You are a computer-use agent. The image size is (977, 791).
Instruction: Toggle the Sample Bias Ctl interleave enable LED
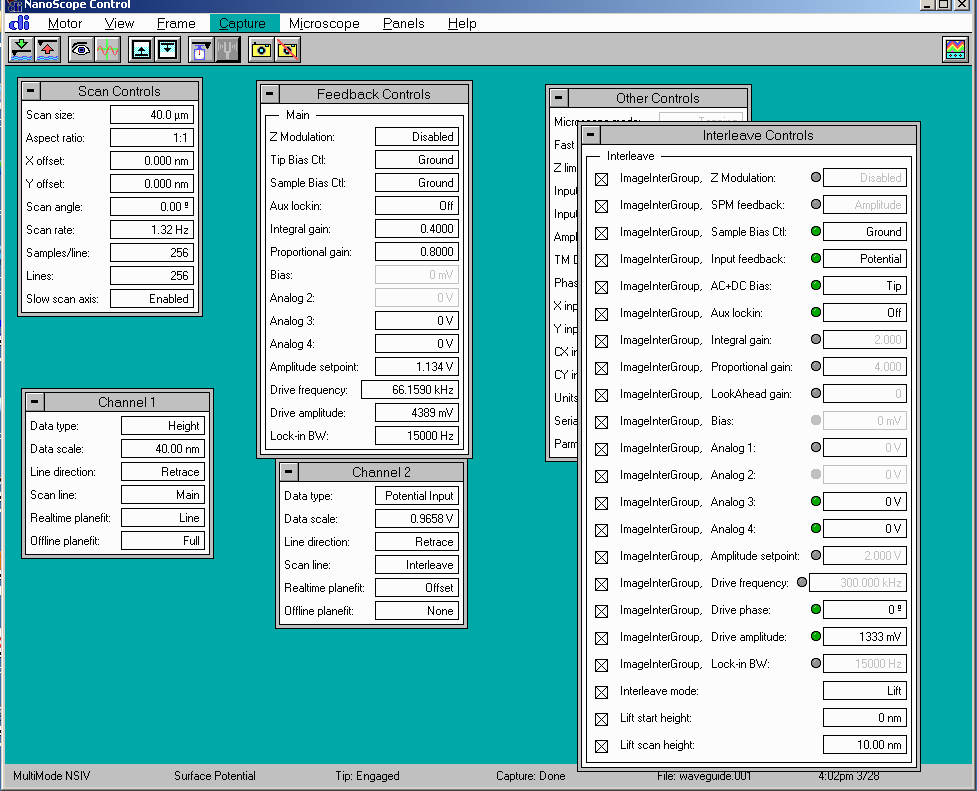coord(816,231)
